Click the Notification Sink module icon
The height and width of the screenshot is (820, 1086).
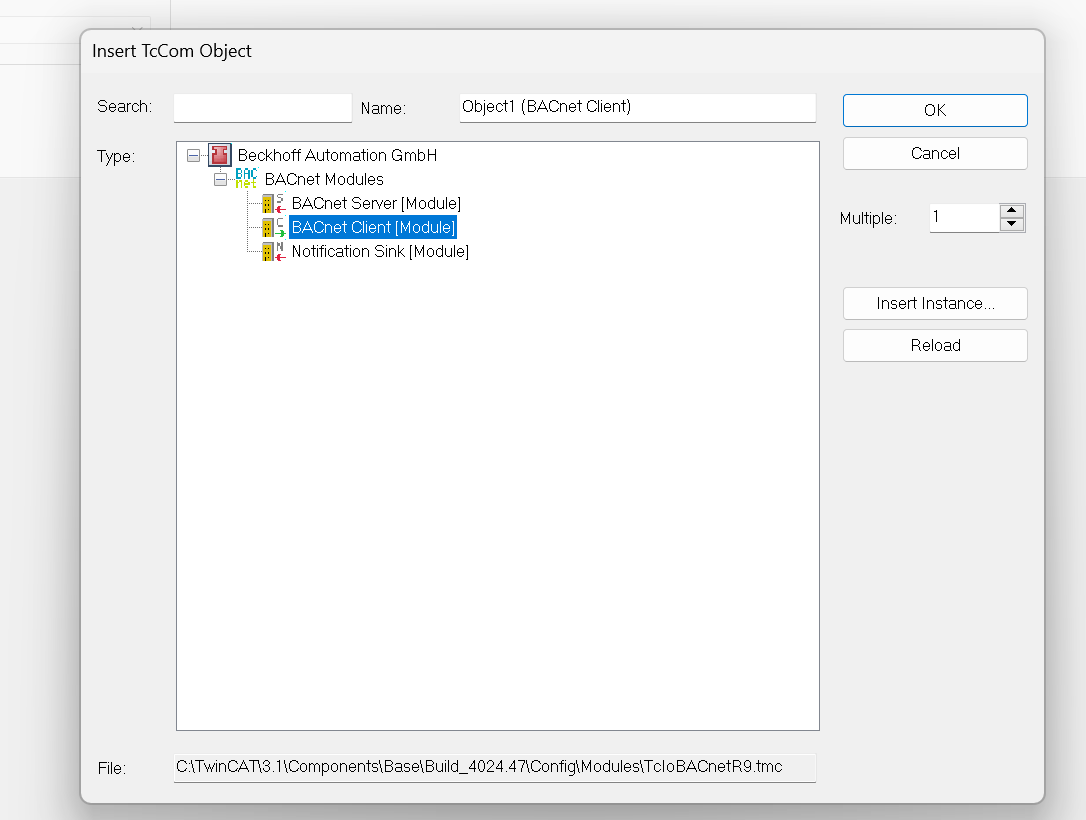point(274,251)
